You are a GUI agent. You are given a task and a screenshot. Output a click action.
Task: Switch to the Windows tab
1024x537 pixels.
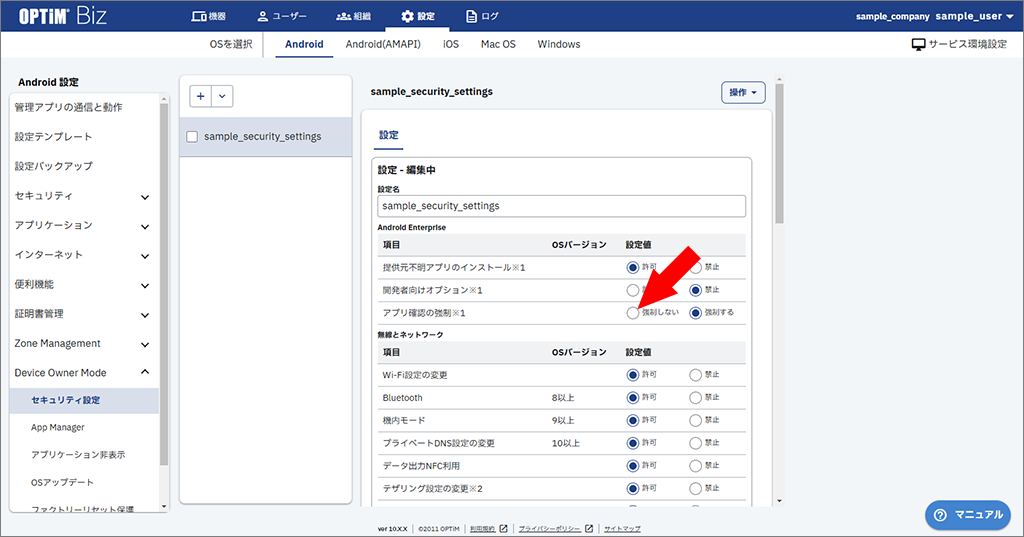click(558, 44)
